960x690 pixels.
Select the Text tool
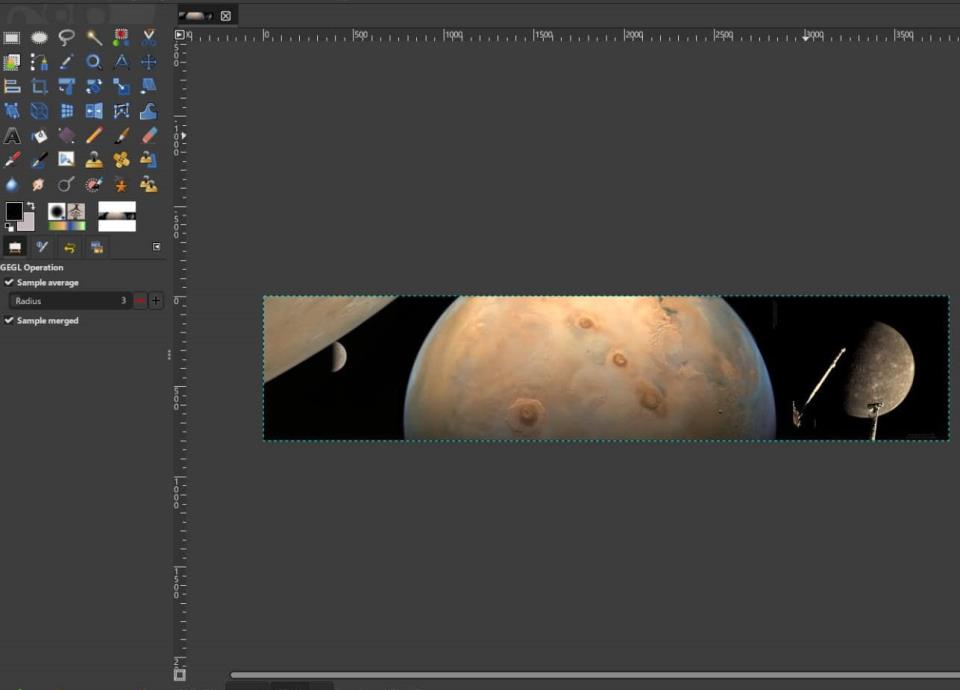[x=12, y=135]
